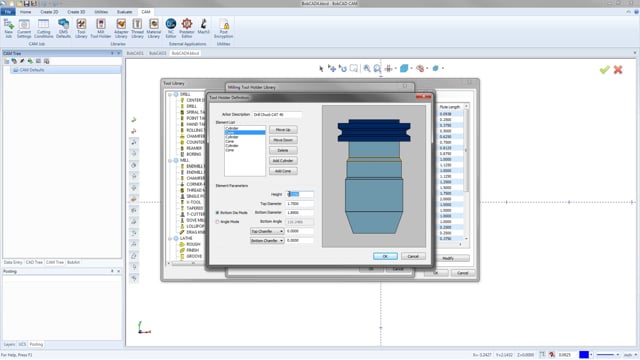The image size is (640, 360).
Task: Collapse the MILL node in Tool Library tree
Action: point(170,160)
